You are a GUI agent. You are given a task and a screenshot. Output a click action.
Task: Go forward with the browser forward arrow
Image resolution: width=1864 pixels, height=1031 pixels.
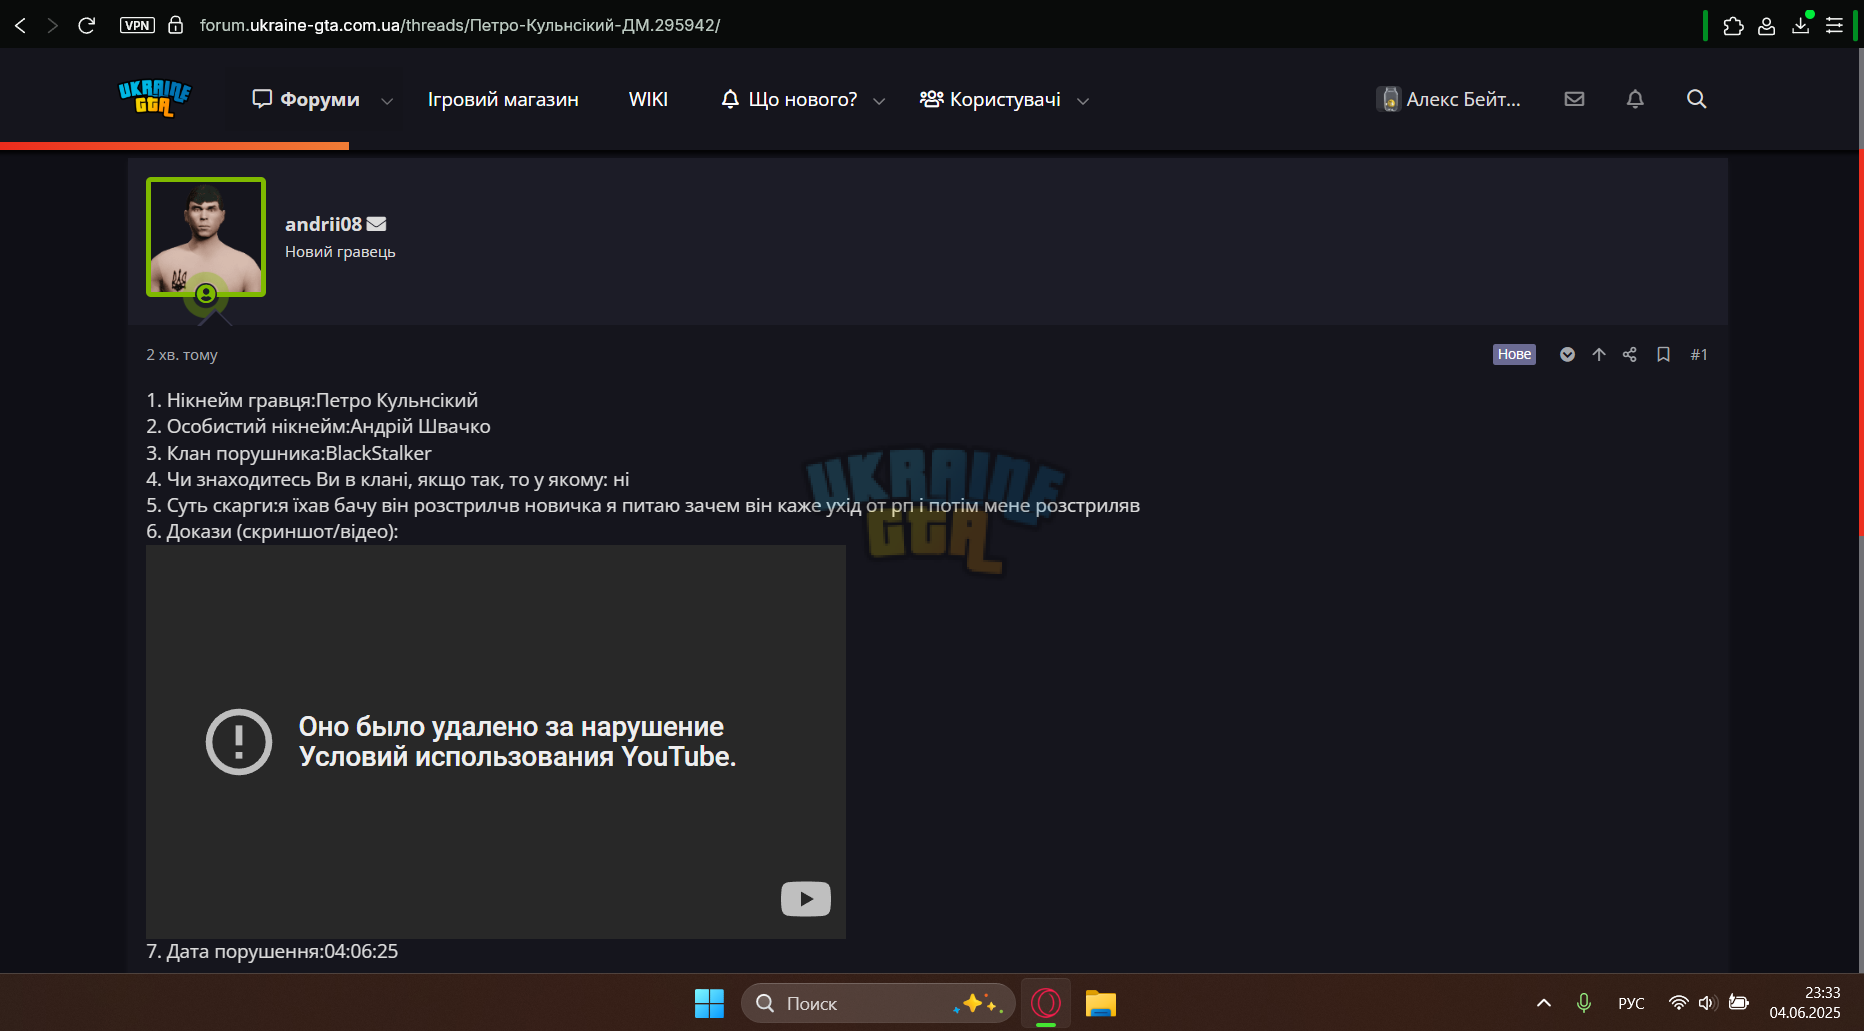pyautogui.click(x=53, y=25)
